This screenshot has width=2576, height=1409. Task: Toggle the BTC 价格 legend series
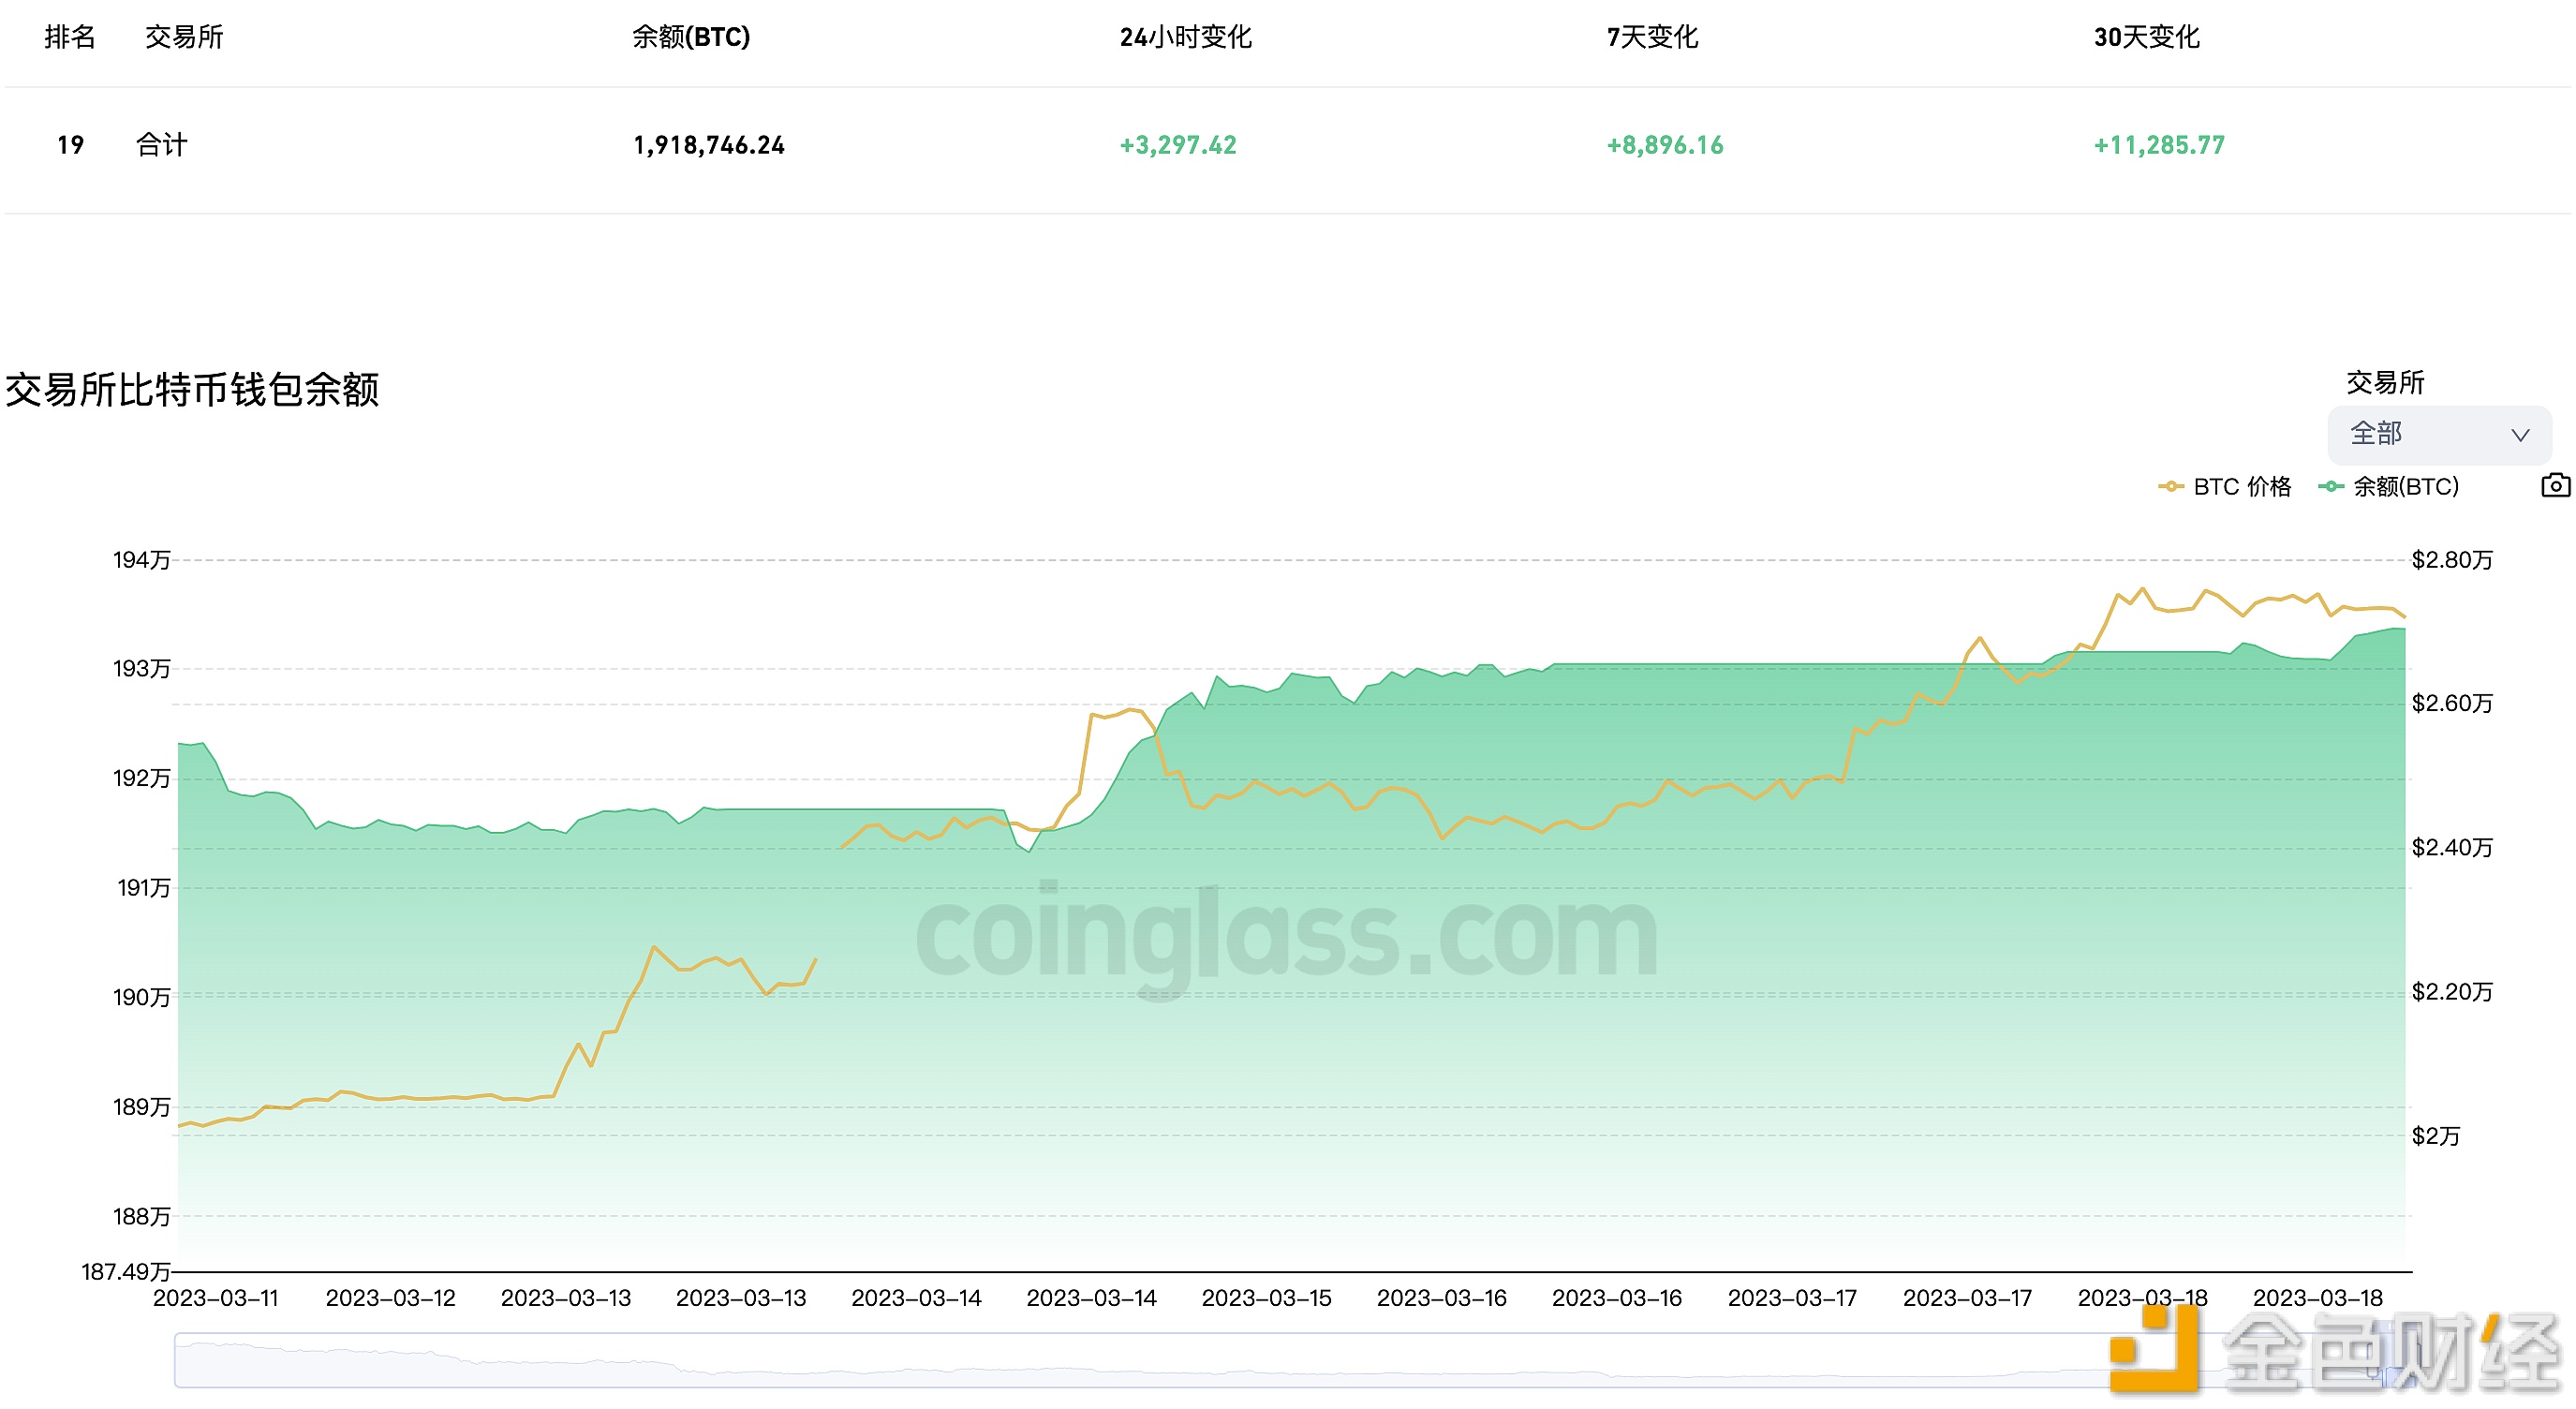point(2224,487)
